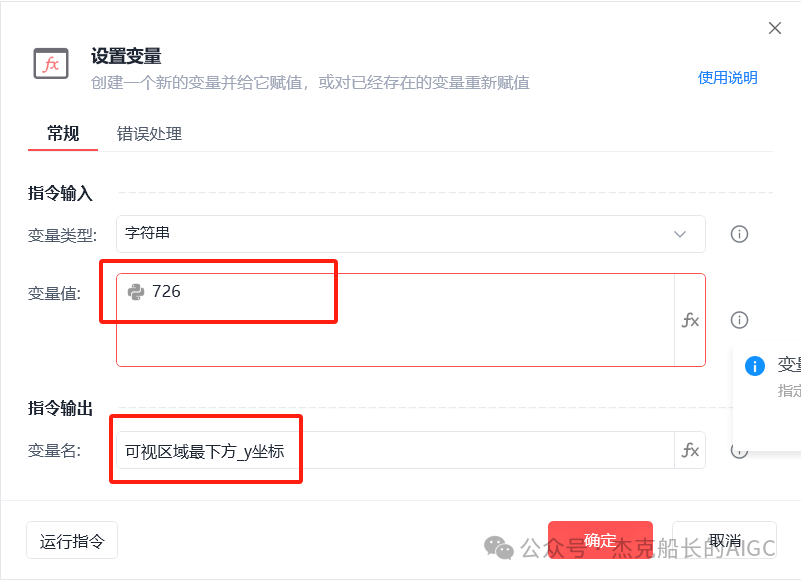Select the 常规 tab
The width and height of the screenshot is (801, 580).
[63, 134]
